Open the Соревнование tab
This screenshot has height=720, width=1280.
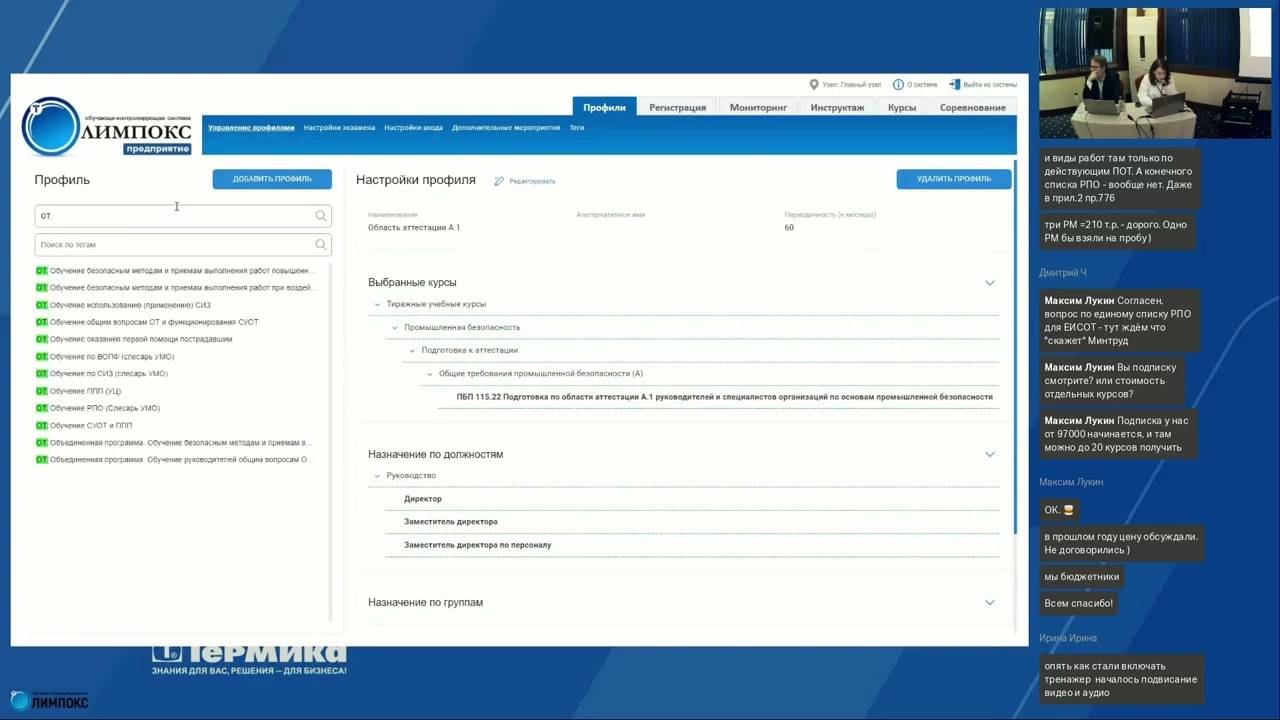point(972,107)
